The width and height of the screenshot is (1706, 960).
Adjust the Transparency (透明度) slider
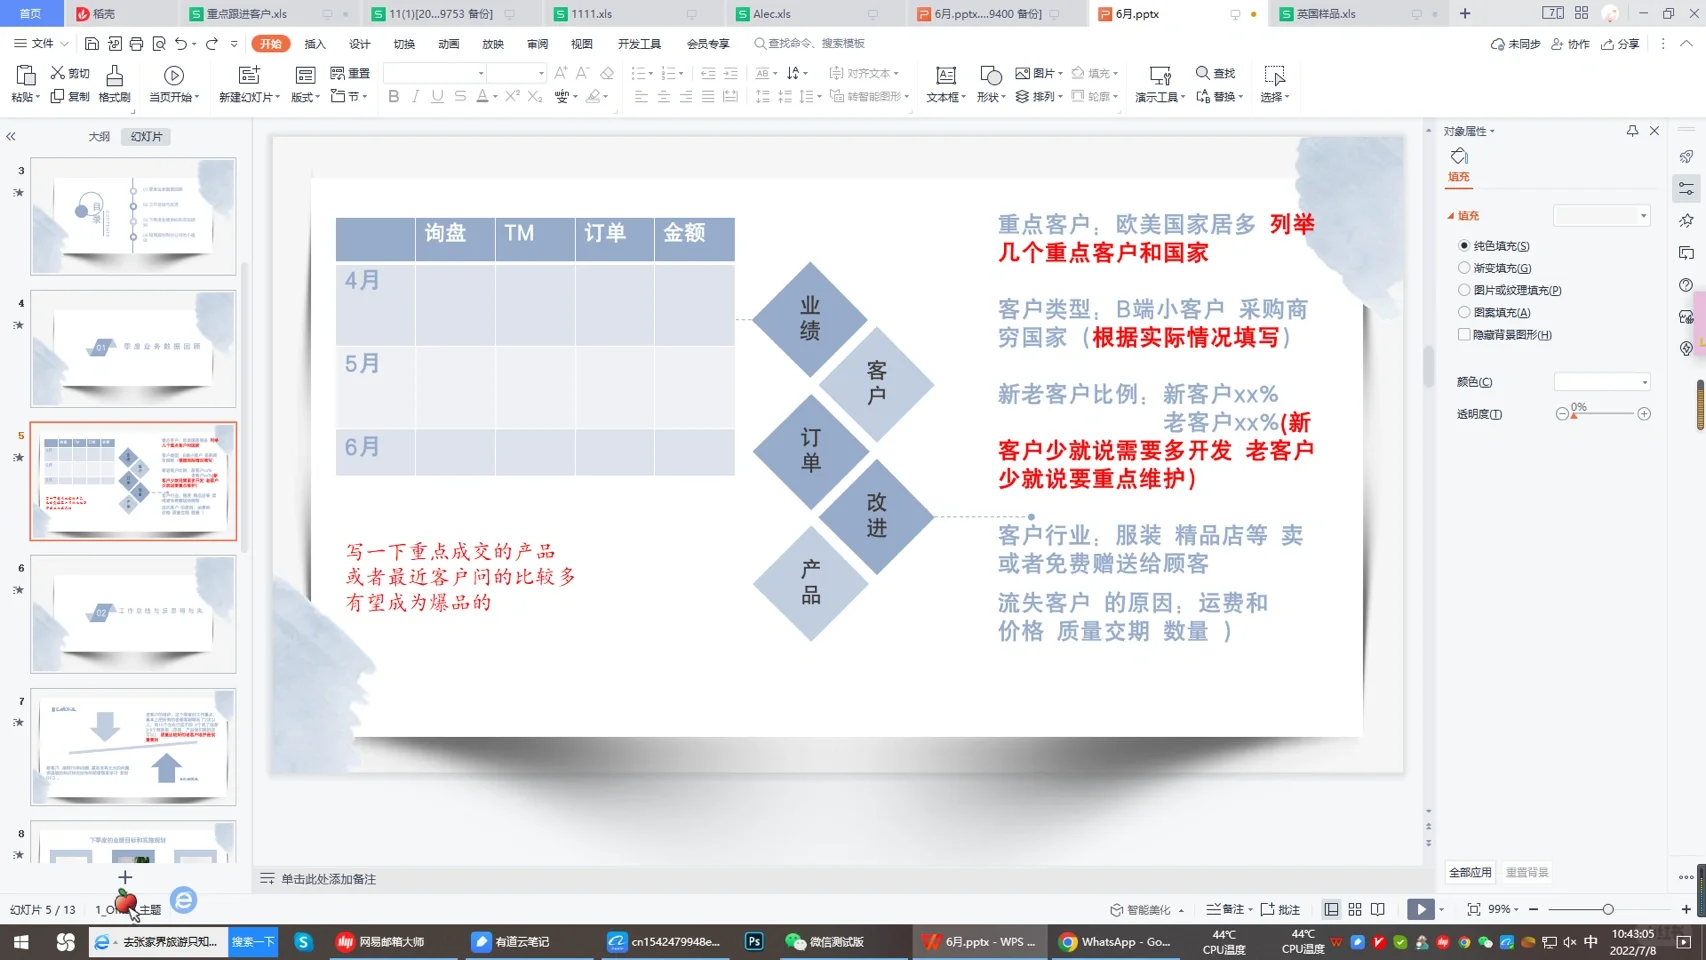1603,414
